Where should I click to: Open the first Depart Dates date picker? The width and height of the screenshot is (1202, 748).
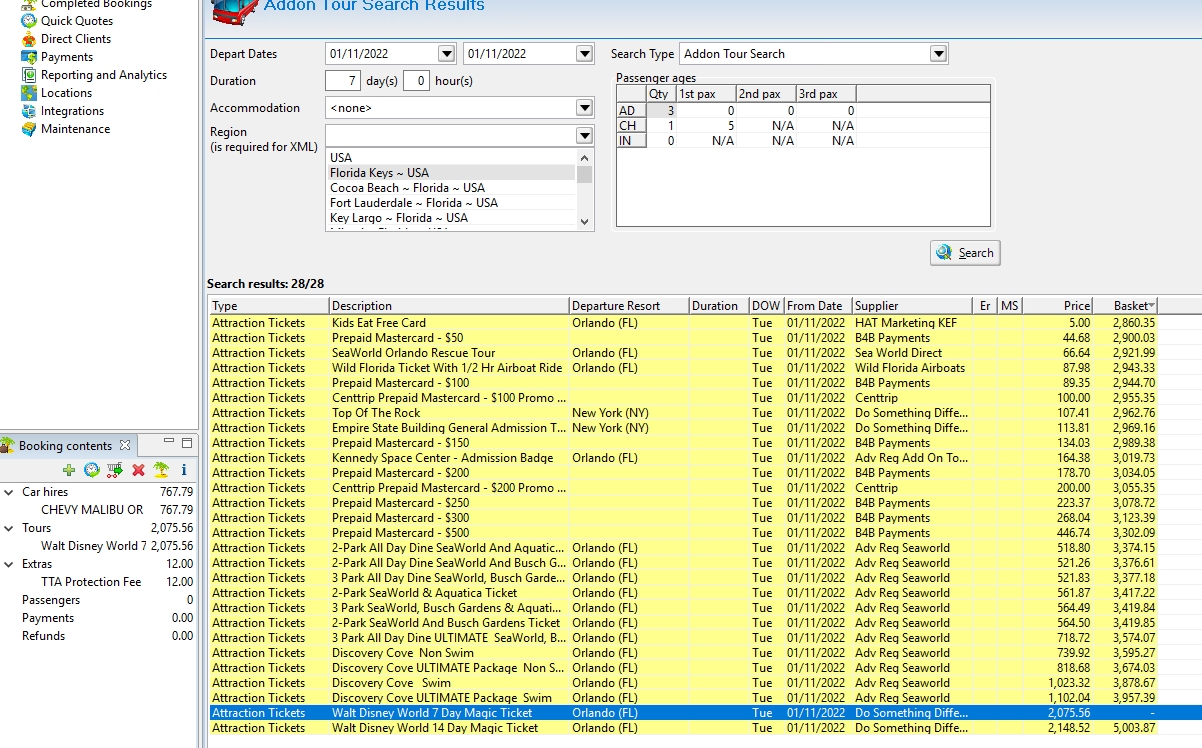pyautogui.click(x=446, y=54)
